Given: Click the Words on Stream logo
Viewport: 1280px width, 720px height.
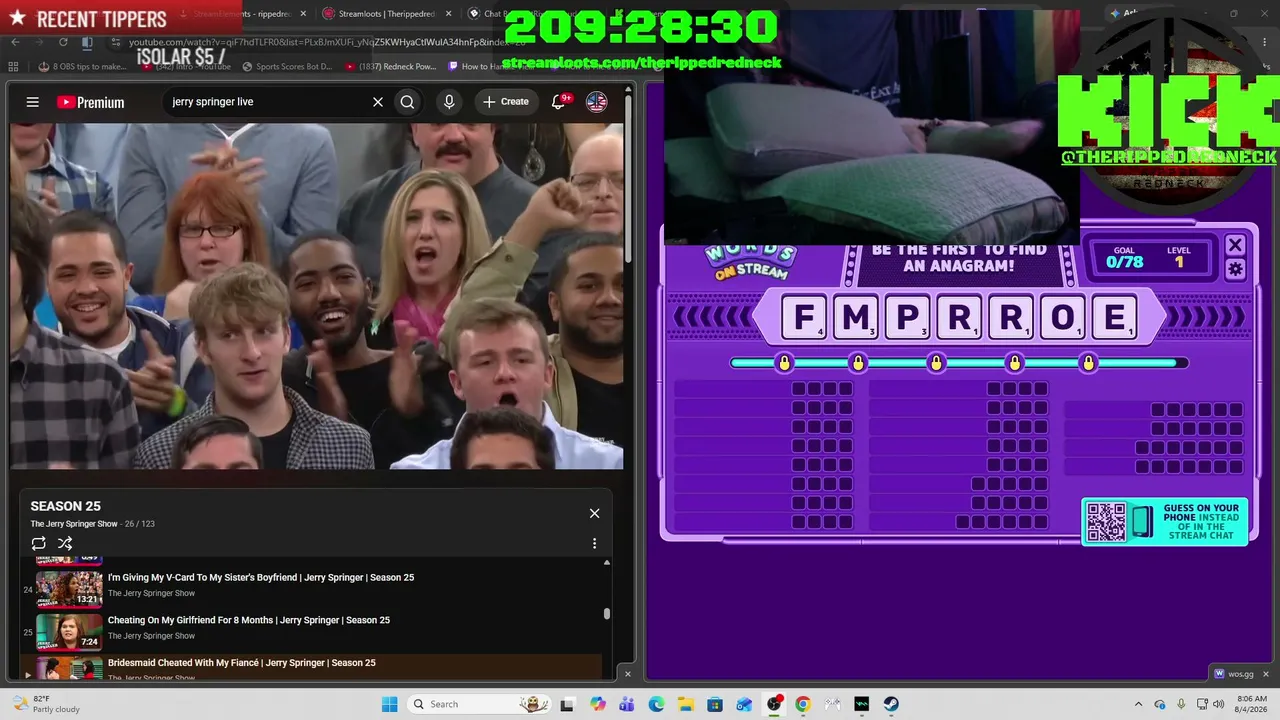Looking at the screenshot, I should [x=750, y=261].
